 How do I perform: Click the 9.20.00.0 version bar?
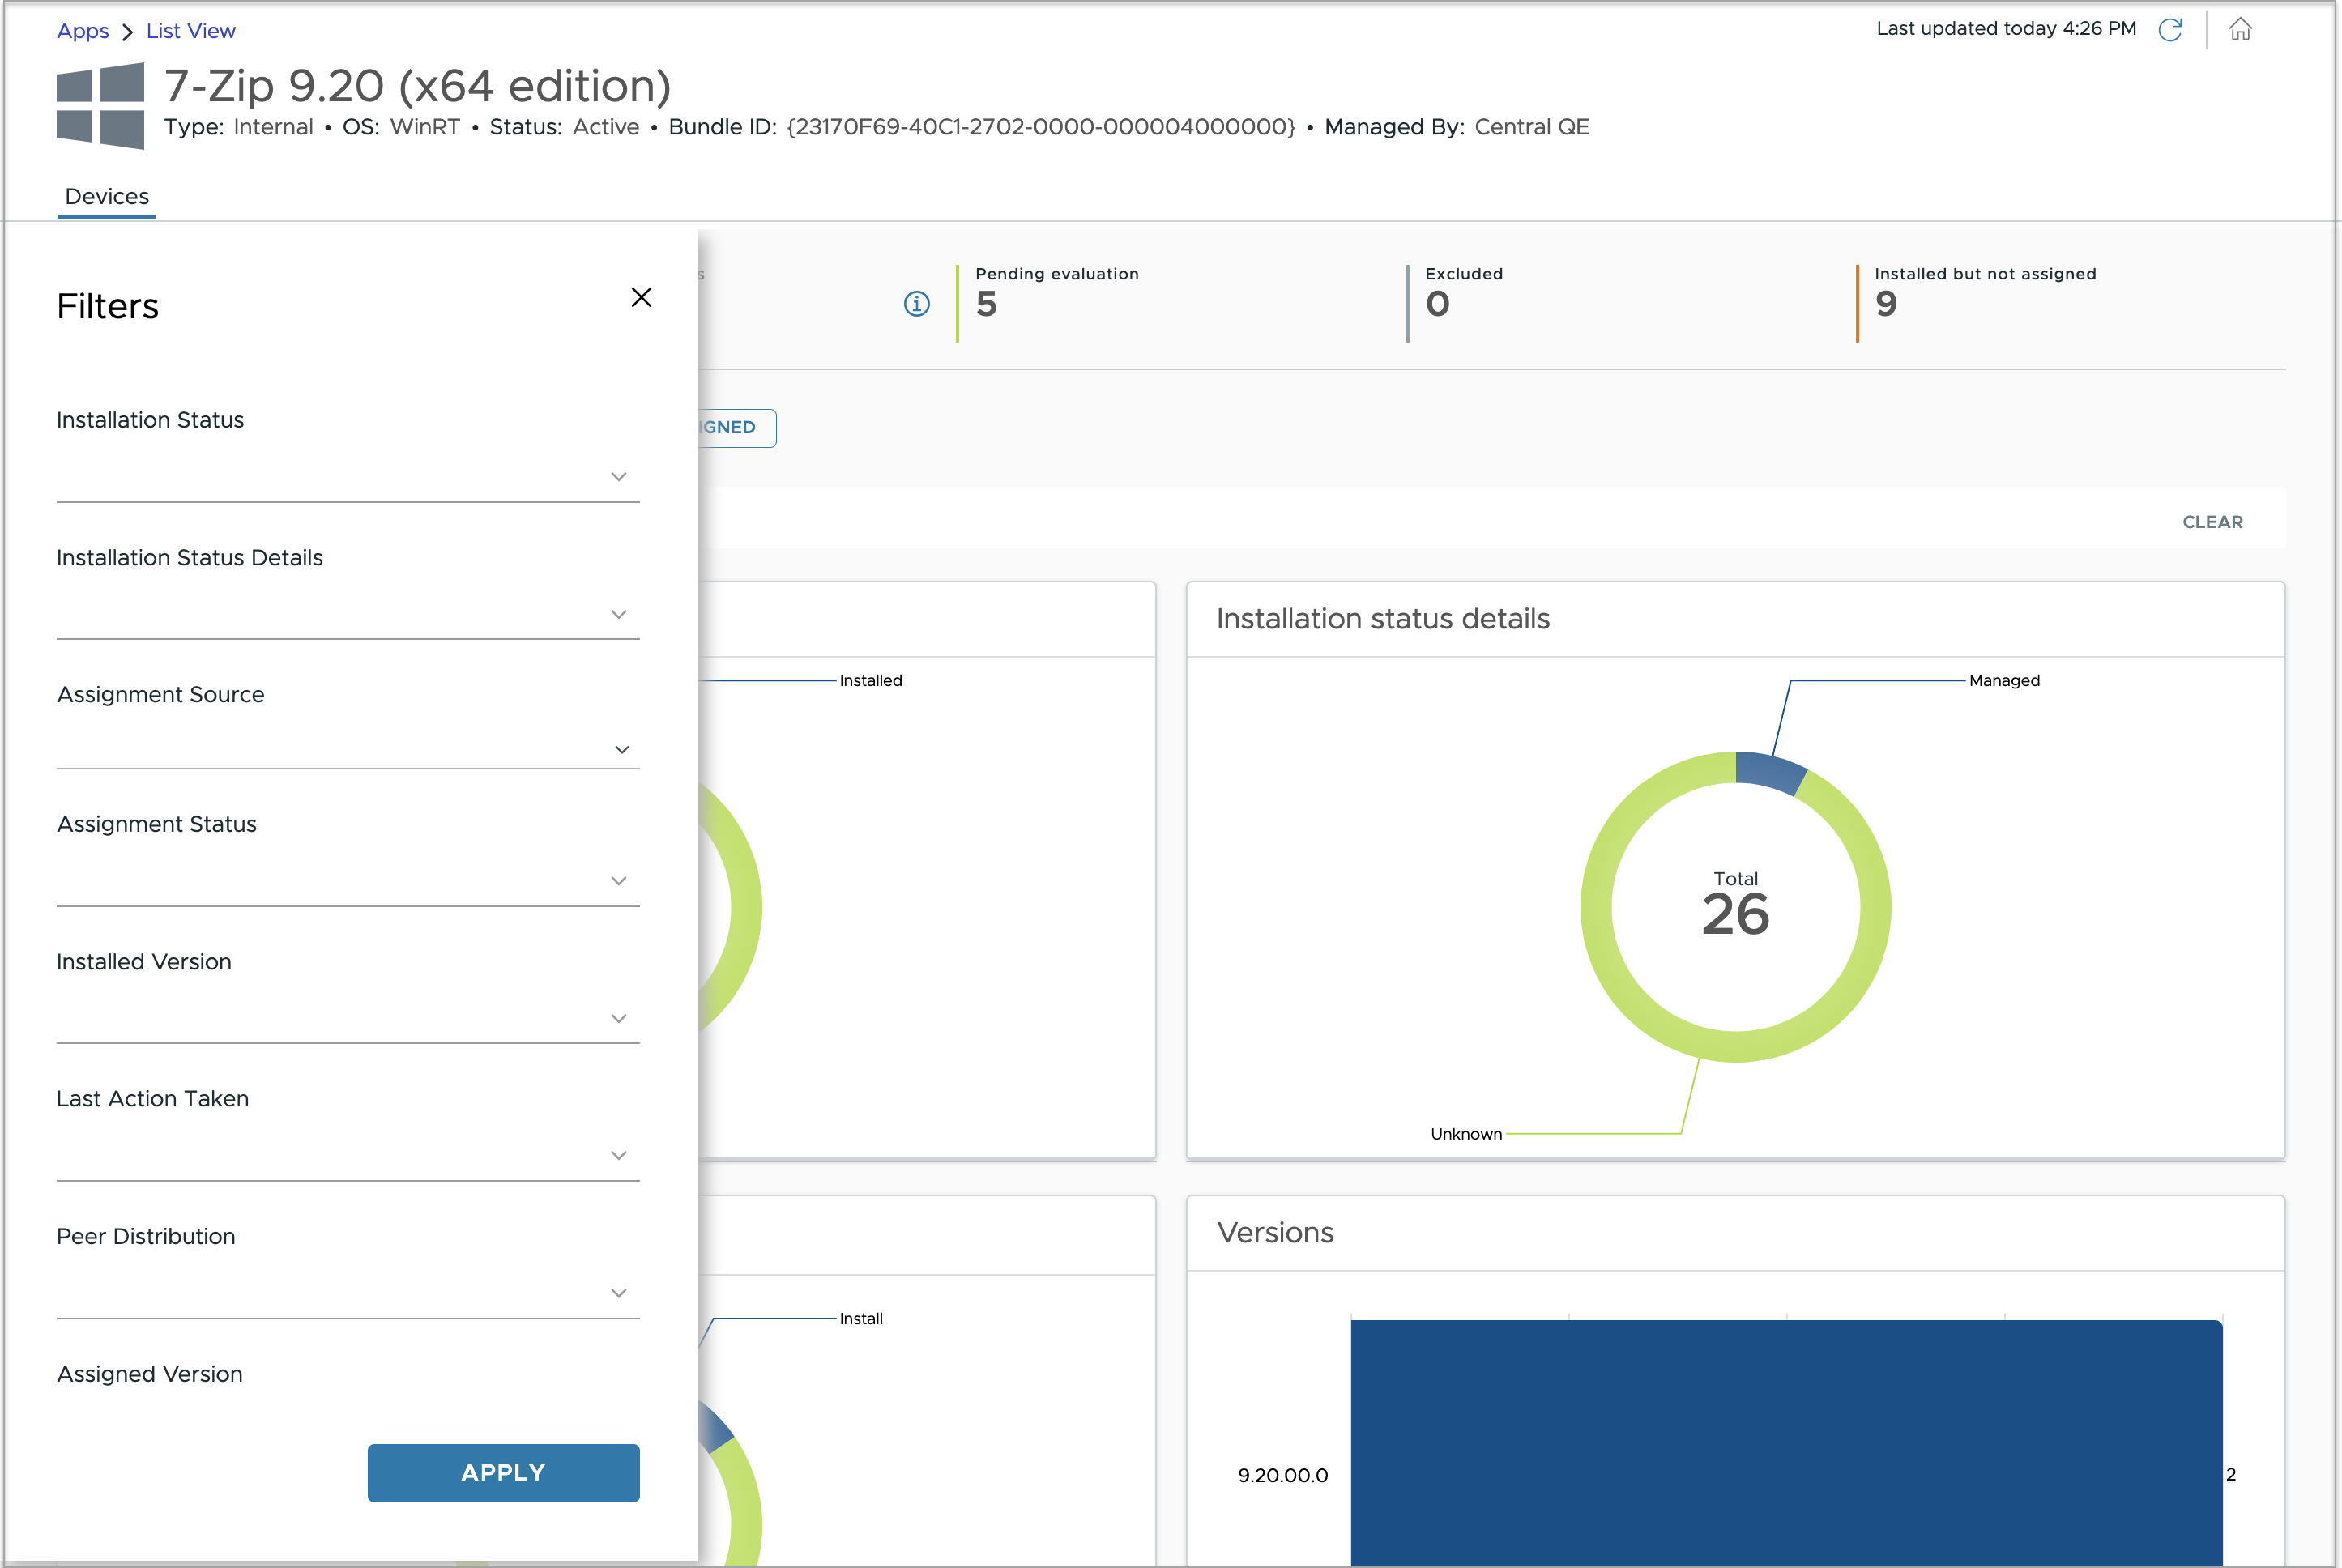1787,1443
